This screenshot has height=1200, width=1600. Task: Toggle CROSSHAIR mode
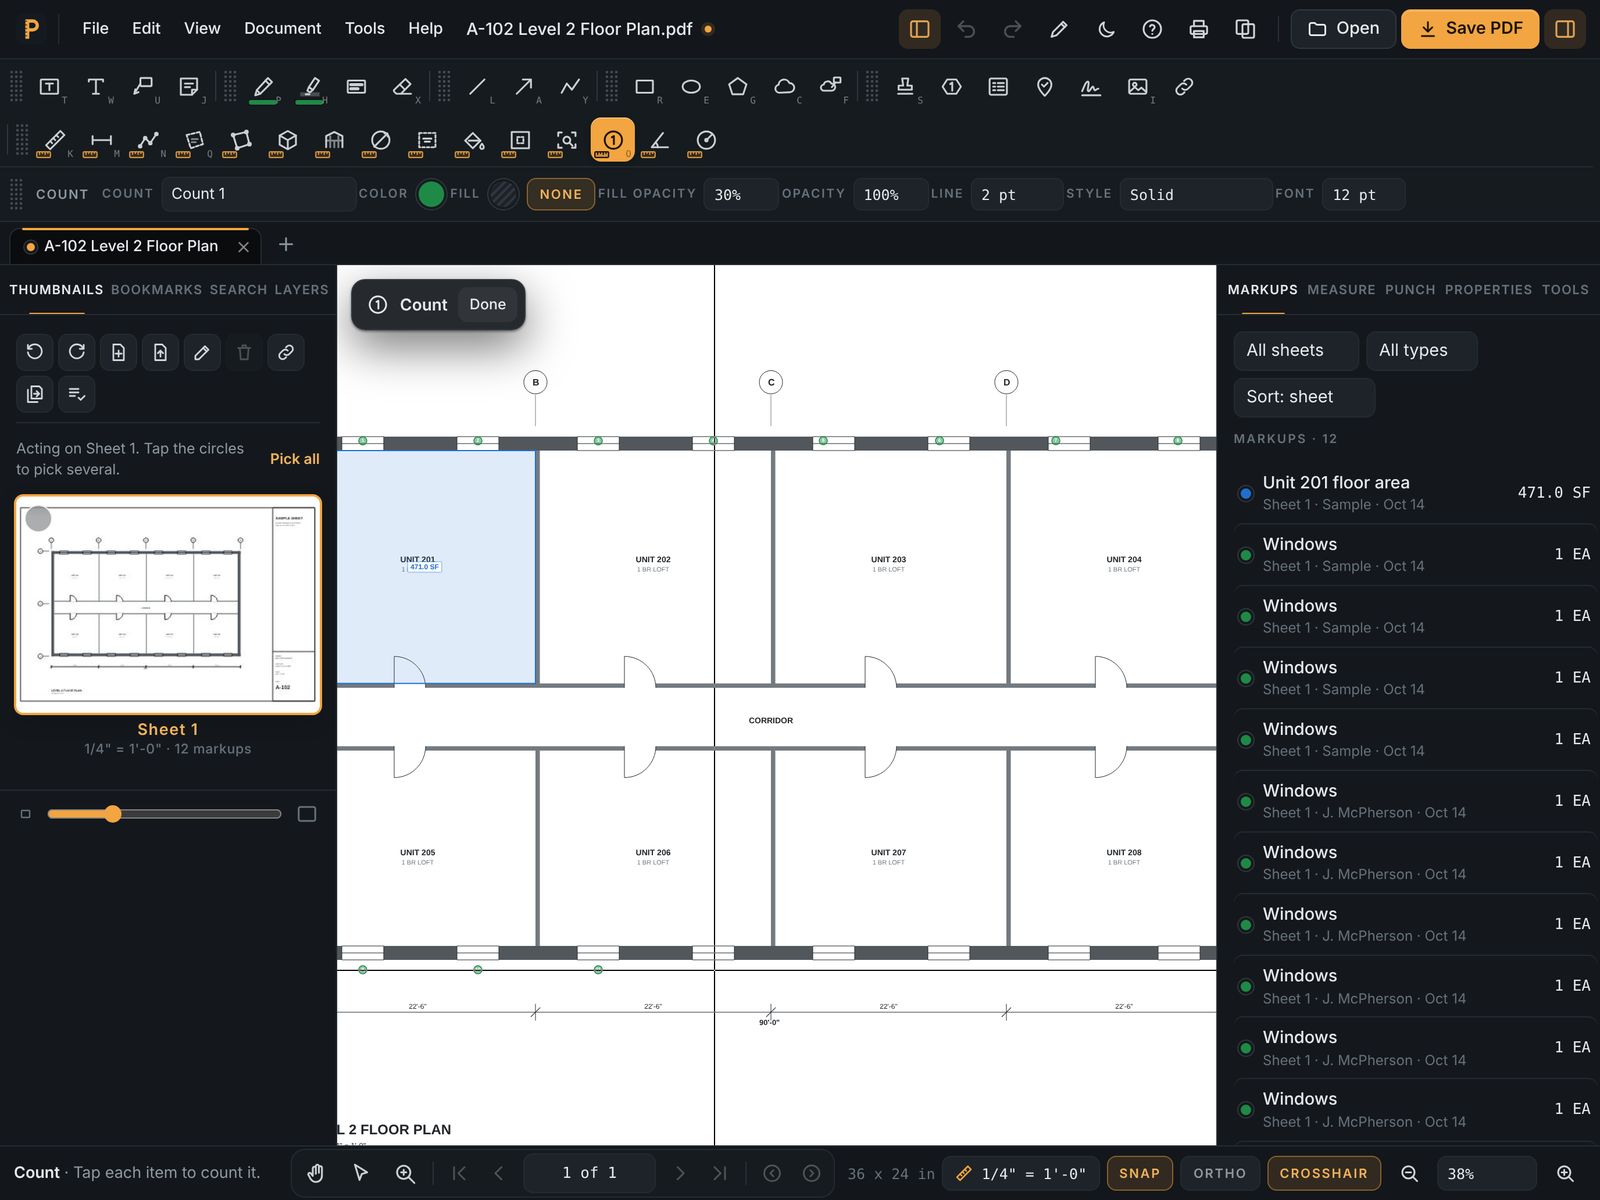point(1323,1174)
